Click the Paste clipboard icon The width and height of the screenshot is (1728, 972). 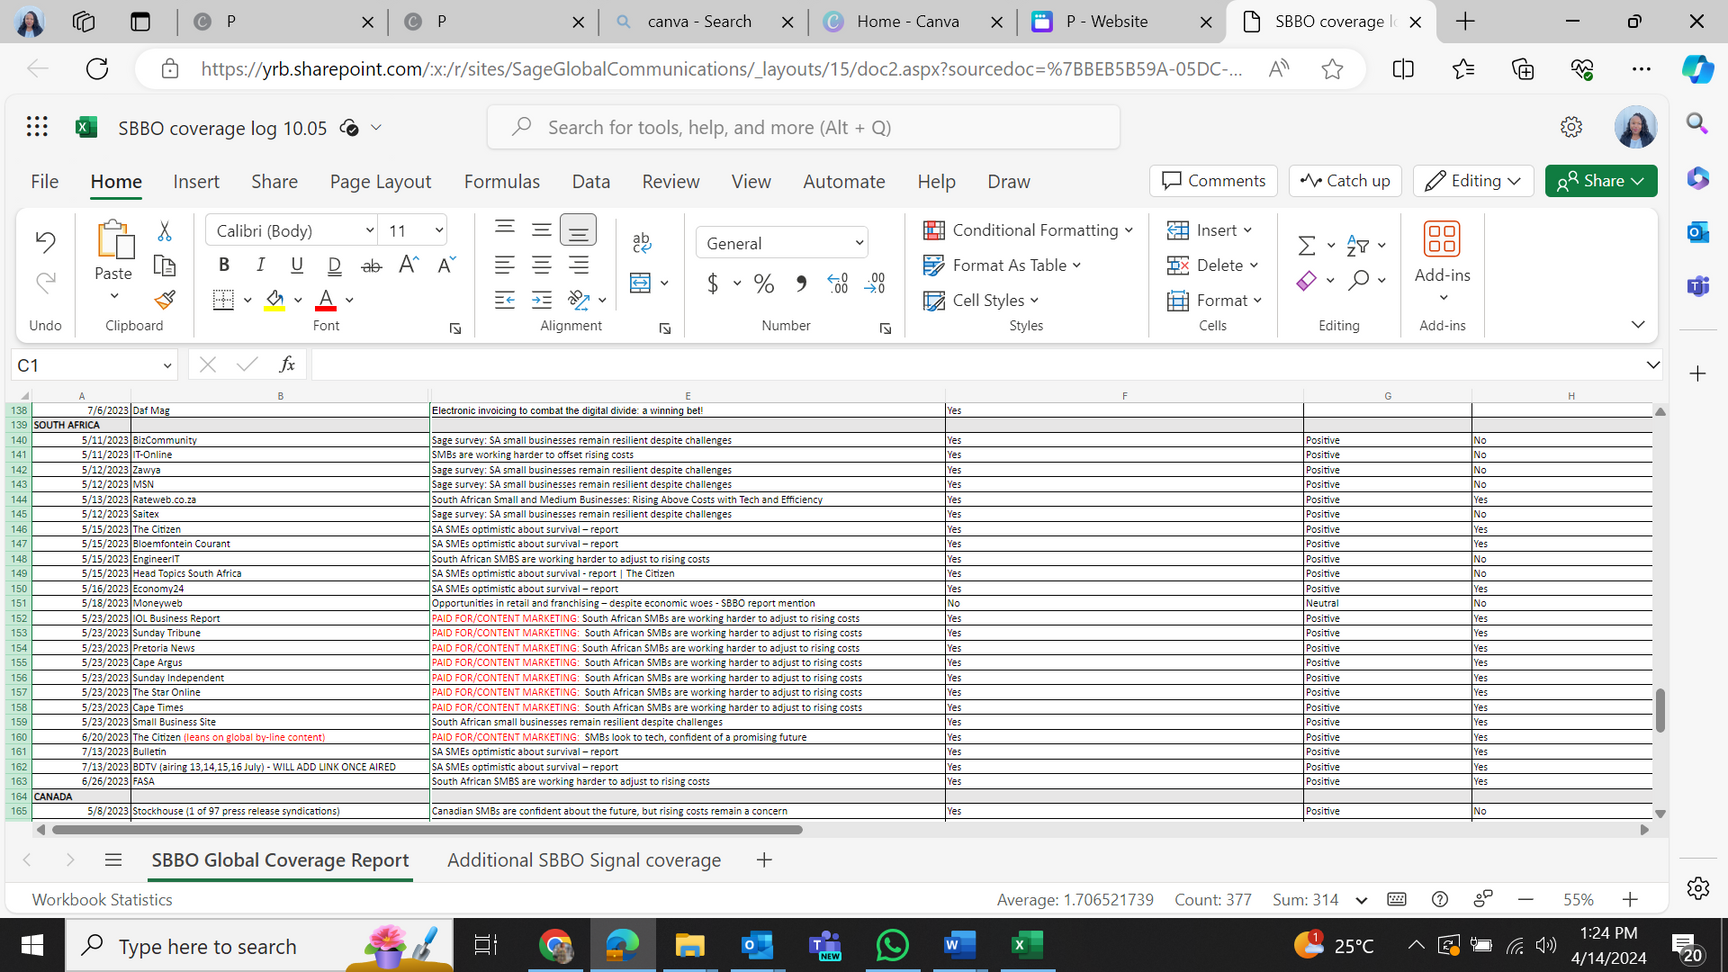point(114,240)
